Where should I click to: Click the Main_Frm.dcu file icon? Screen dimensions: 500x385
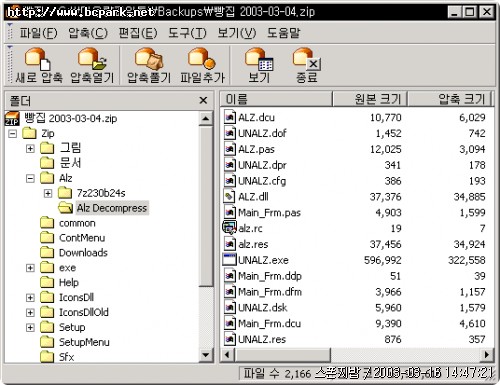(230, 323)
